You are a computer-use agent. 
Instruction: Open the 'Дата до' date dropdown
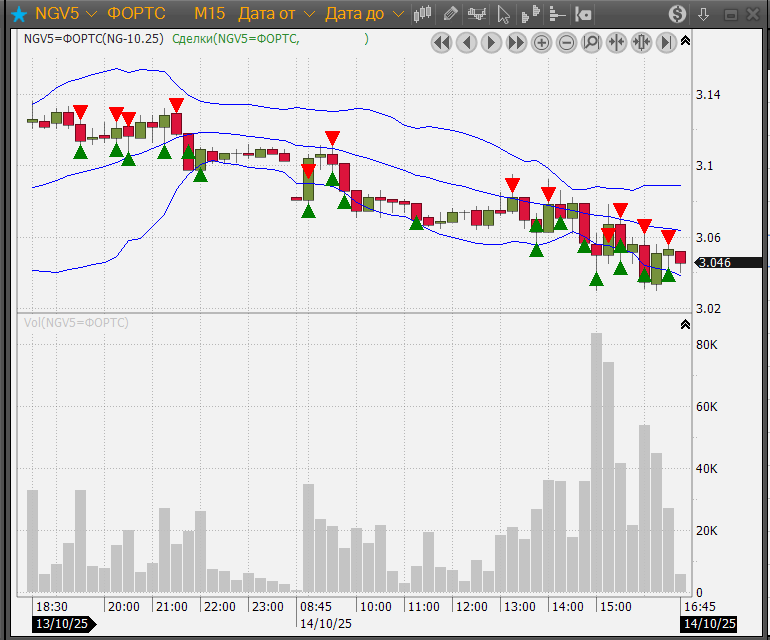point(364,14)
